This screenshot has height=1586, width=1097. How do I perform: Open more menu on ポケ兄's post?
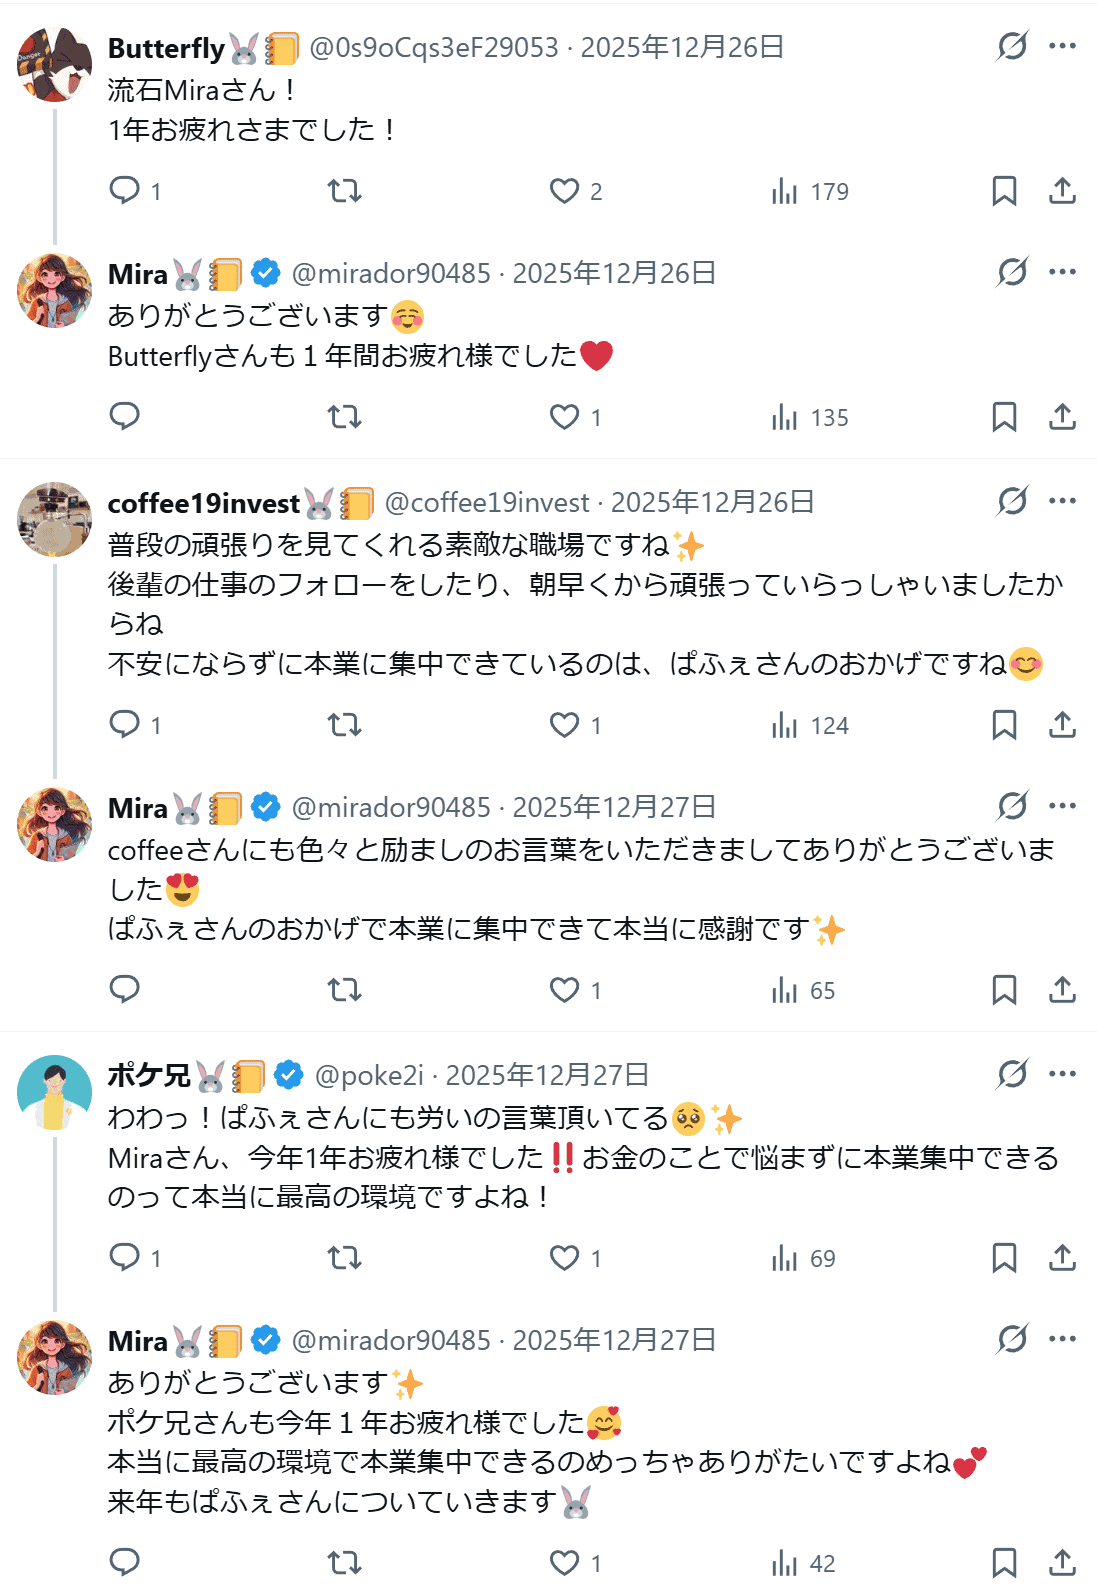pyautogui.click(x=1062, y=1074)
